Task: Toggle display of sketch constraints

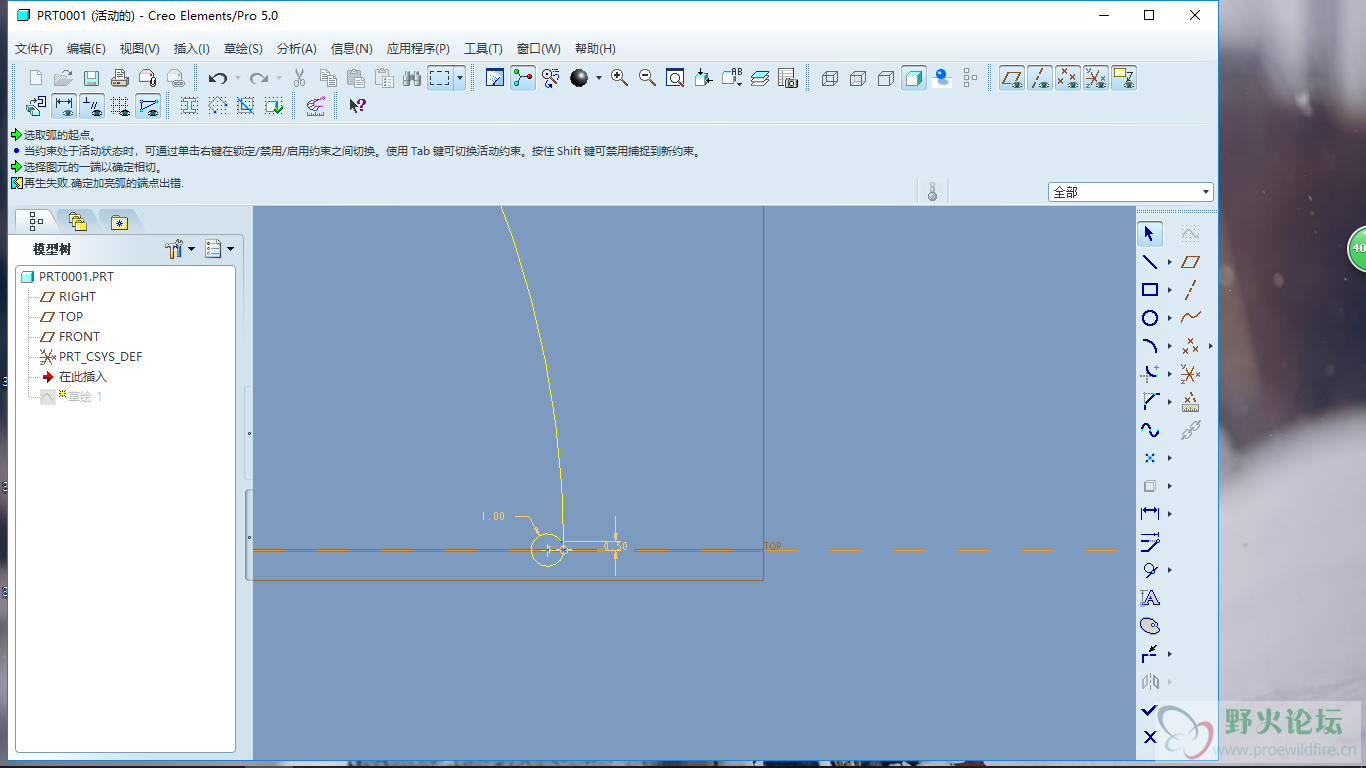Action: [92, 105]
